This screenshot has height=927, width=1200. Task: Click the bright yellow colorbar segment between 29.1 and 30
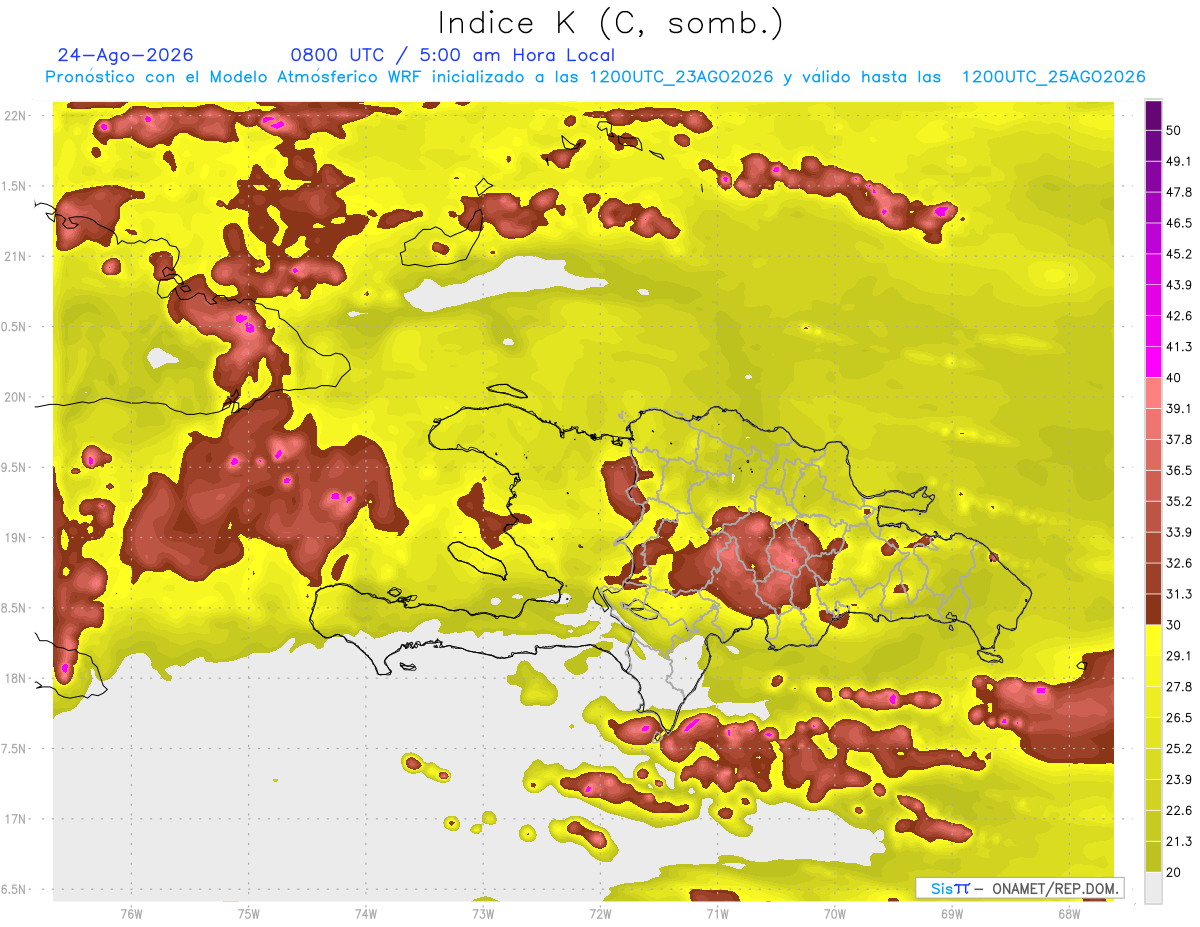1154,640
